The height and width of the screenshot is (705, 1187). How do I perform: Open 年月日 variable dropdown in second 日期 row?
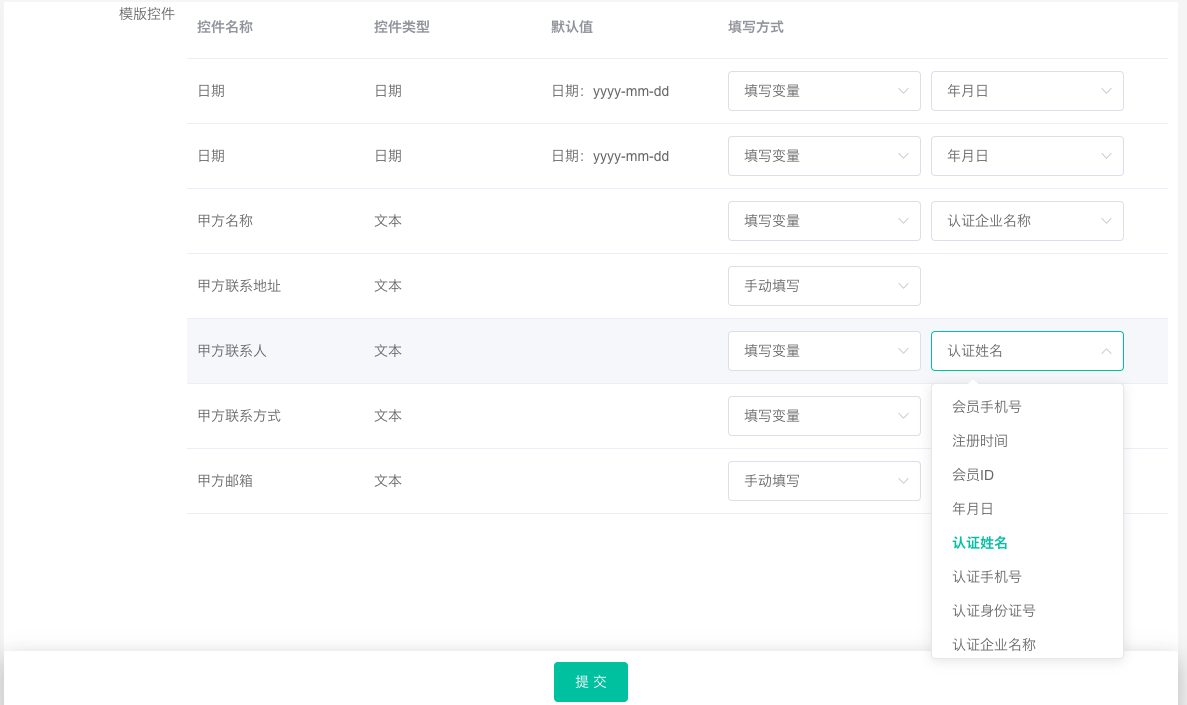tap(1027, 156)
